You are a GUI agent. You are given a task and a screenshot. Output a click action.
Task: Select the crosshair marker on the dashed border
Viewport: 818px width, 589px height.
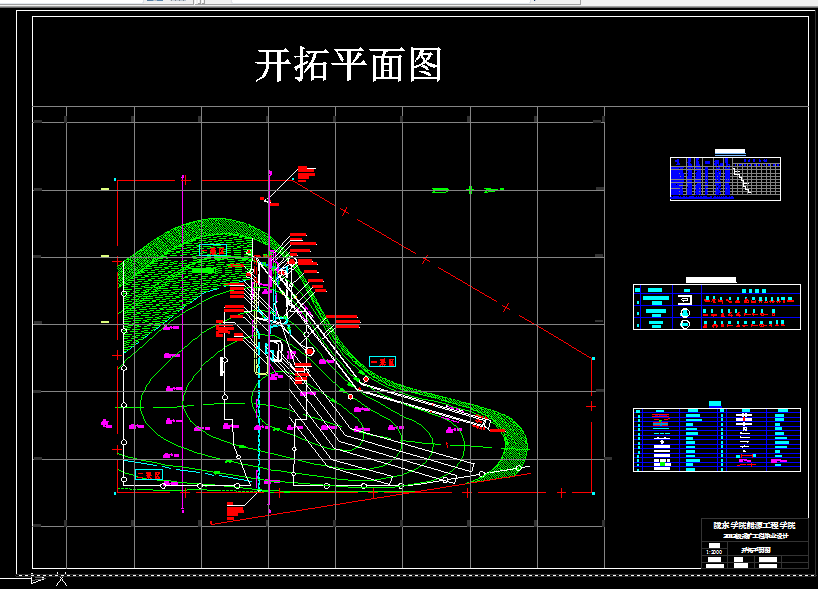coord(62,579)
